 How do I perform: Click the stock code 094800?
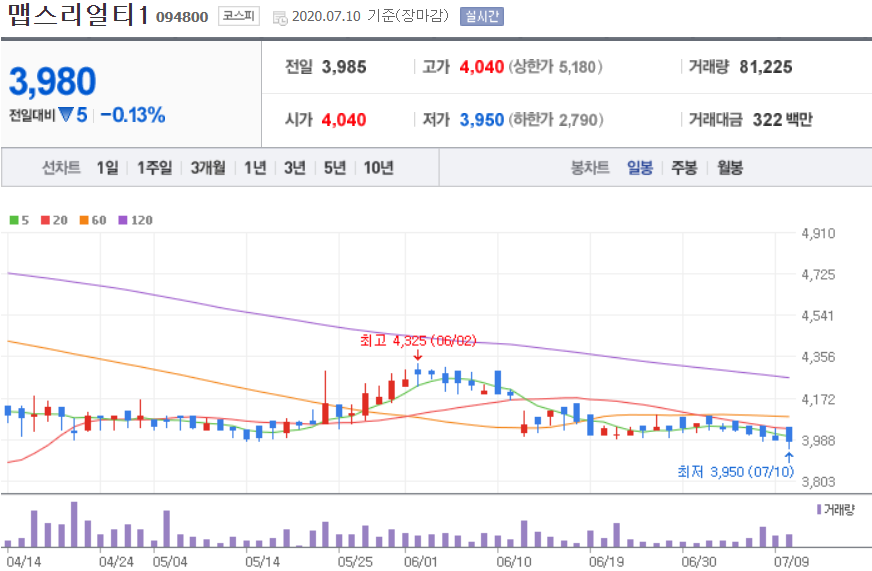pos(182,17)
